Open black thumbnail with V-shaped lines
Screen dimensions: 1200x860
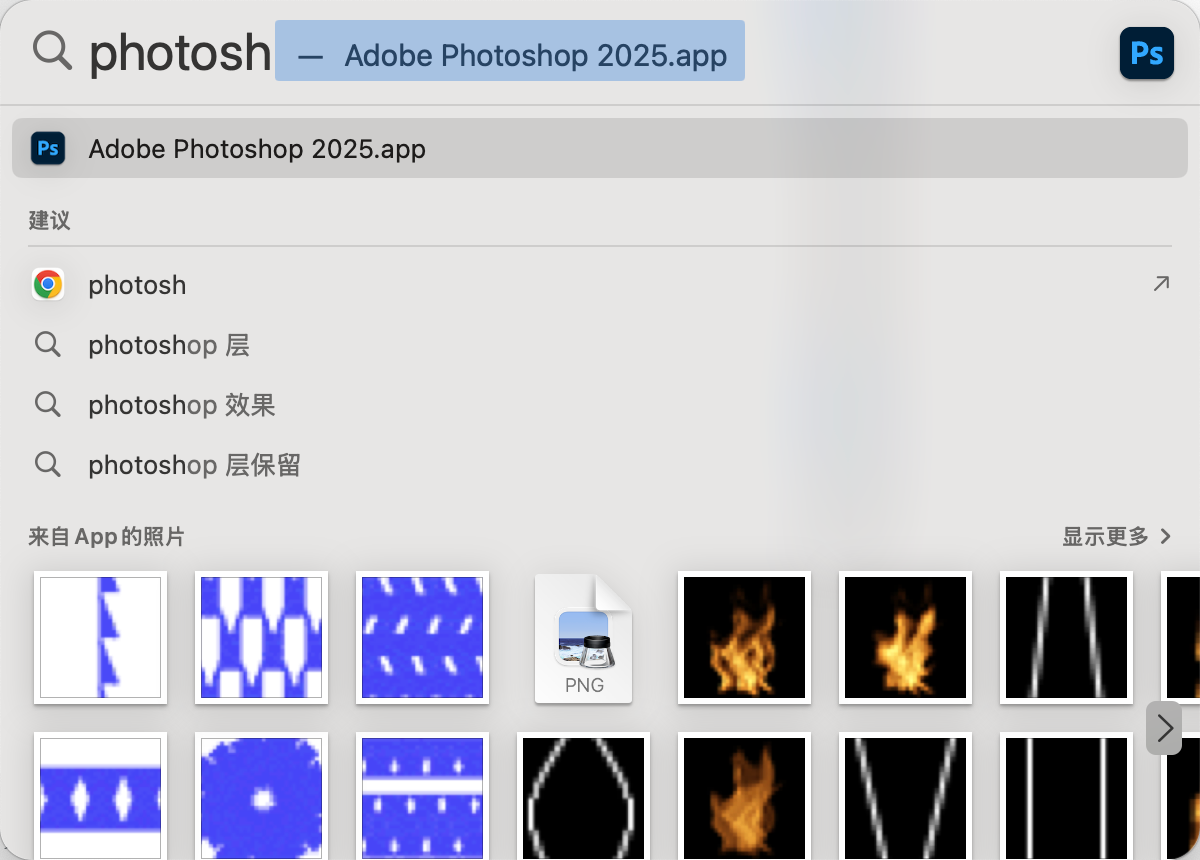tap(905, 797)
